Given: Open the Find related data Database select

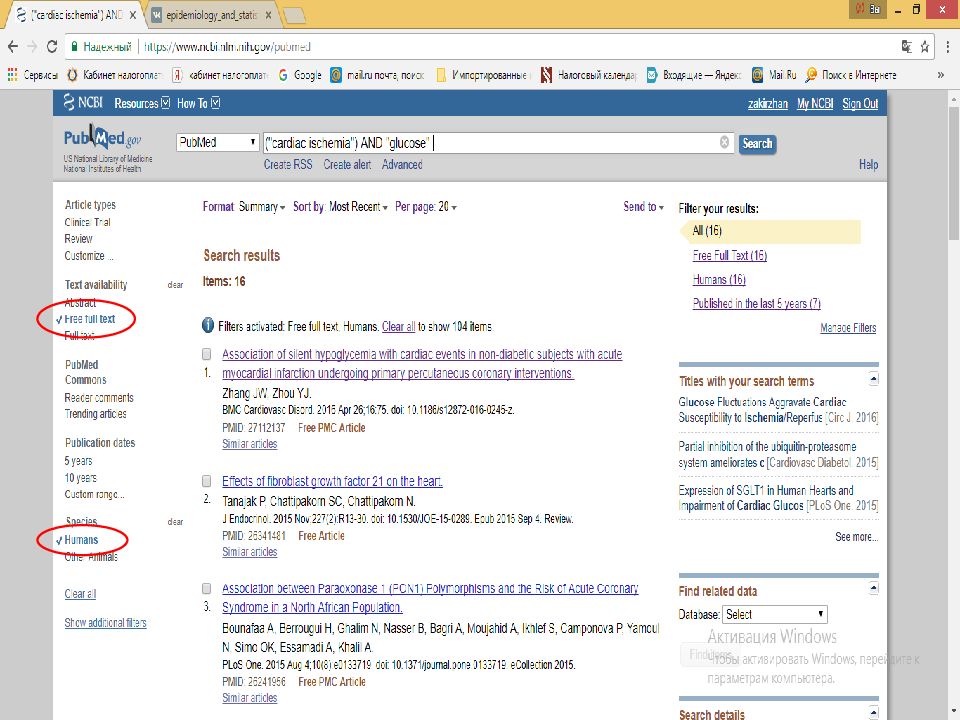Looking at the screenshot, I should click(775, 614).
